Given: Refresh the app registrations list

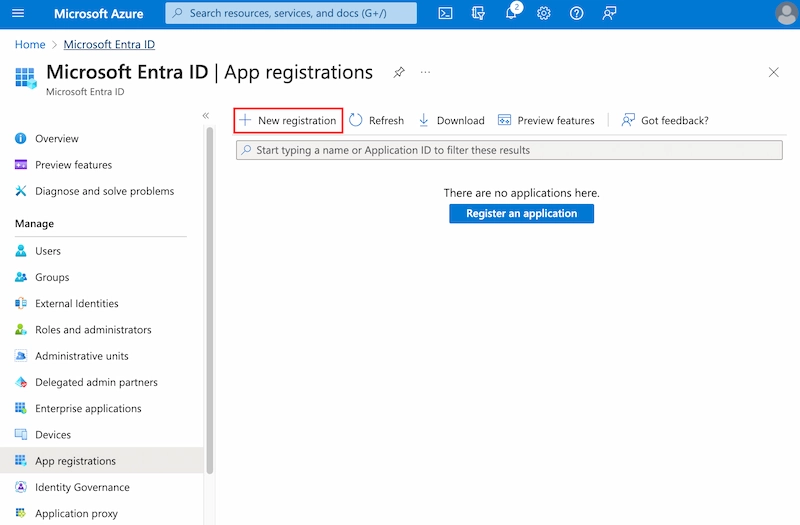Looking at the screenshot, I should tap(376, 120).
